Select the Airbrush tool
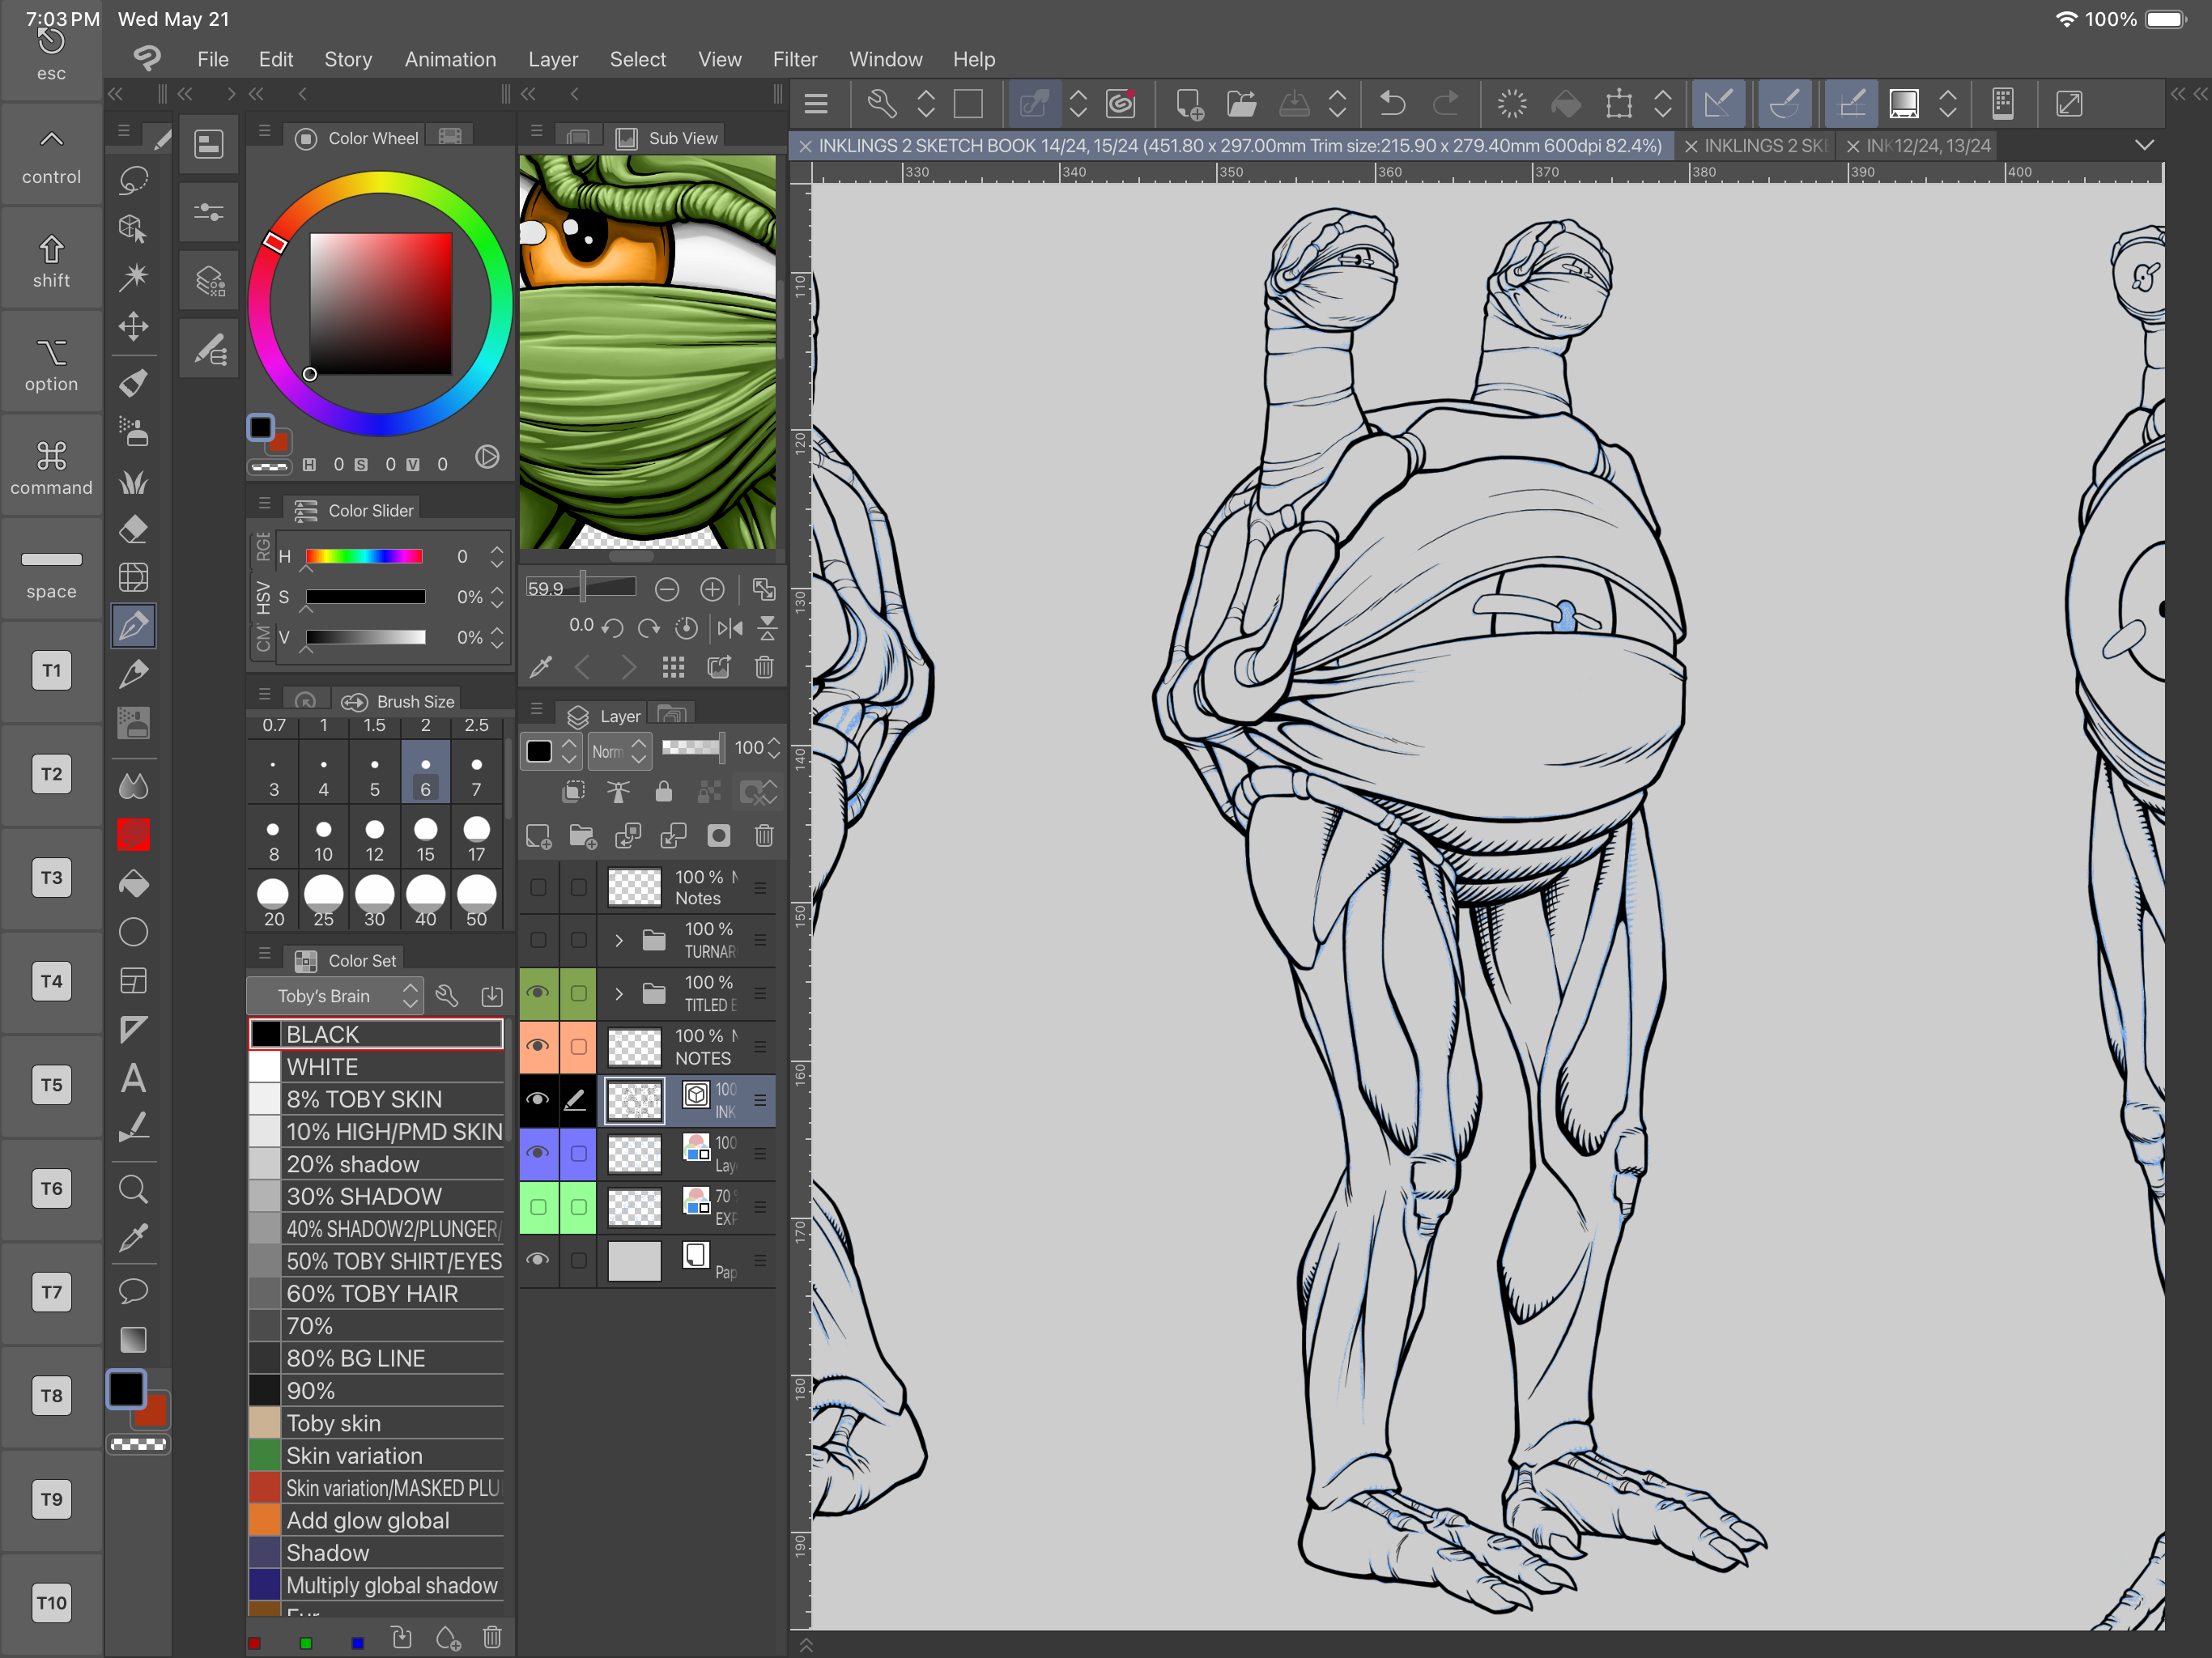Screen dimensions: 2212x1658 point(133,432)
